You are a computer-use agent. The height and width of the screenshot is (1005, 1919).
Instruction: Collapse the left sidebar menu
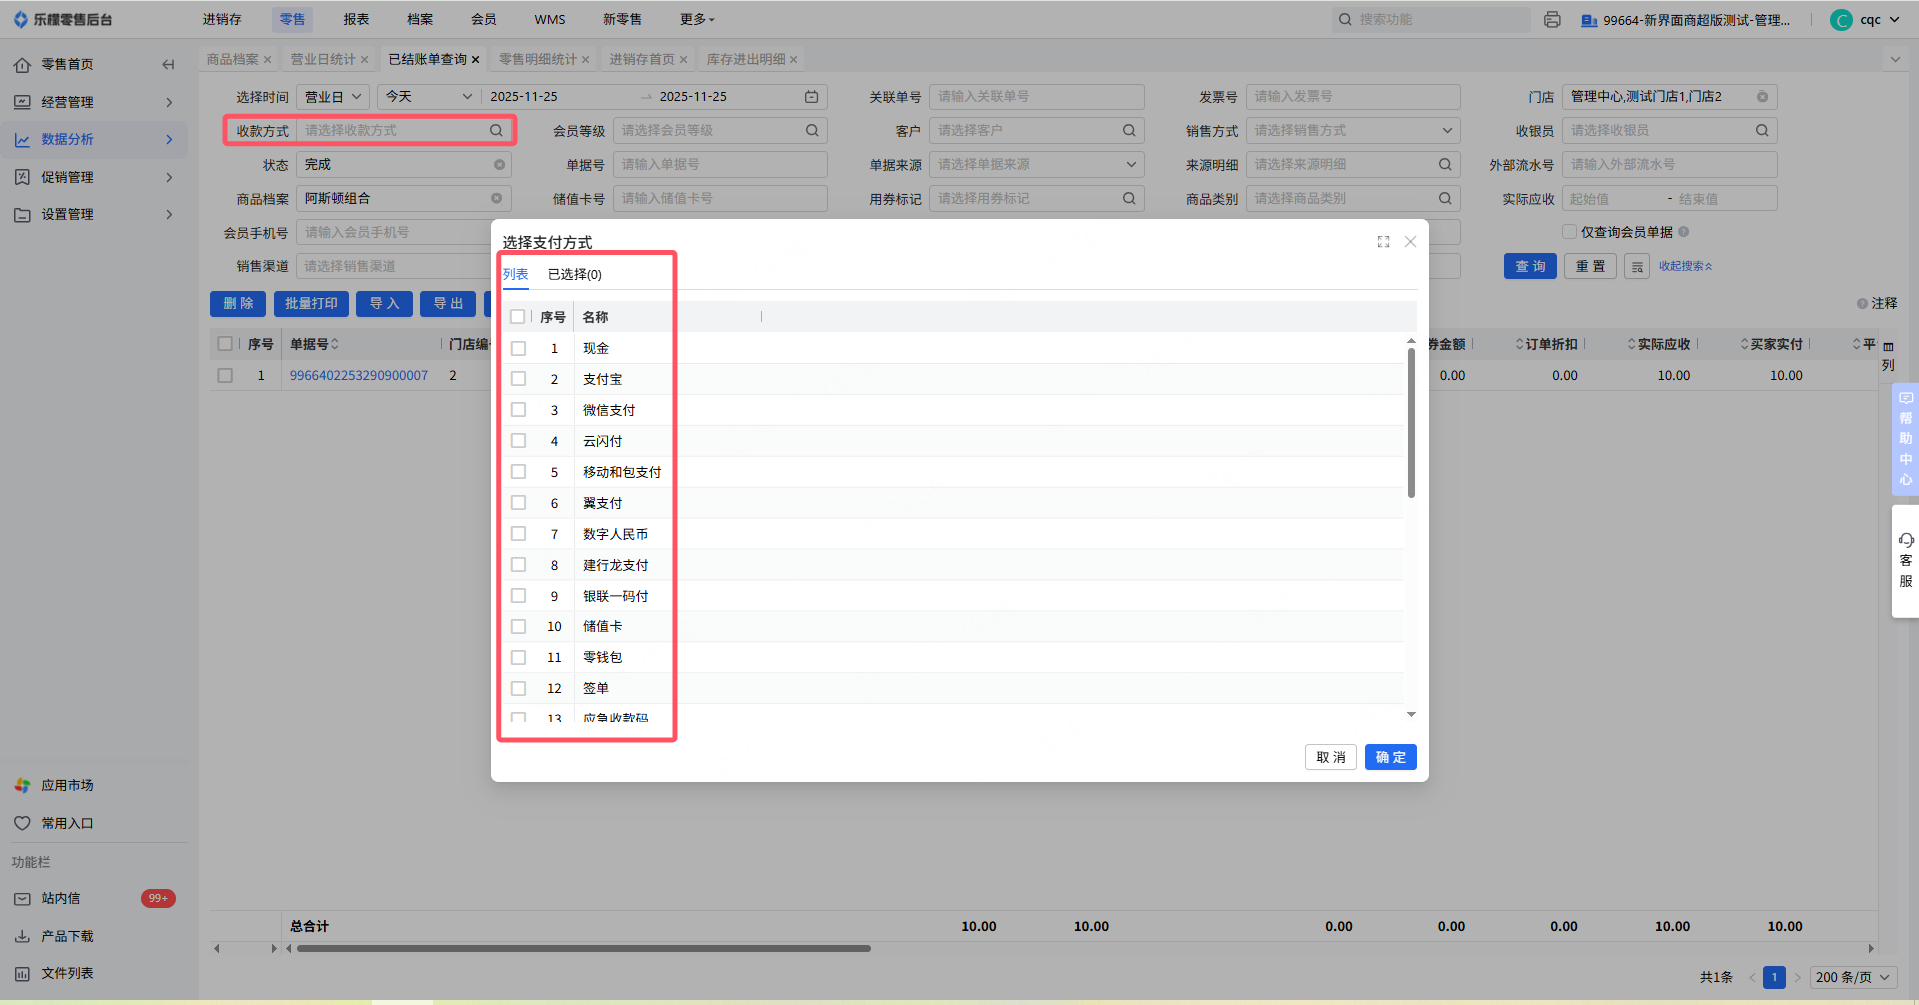point(168,65)
